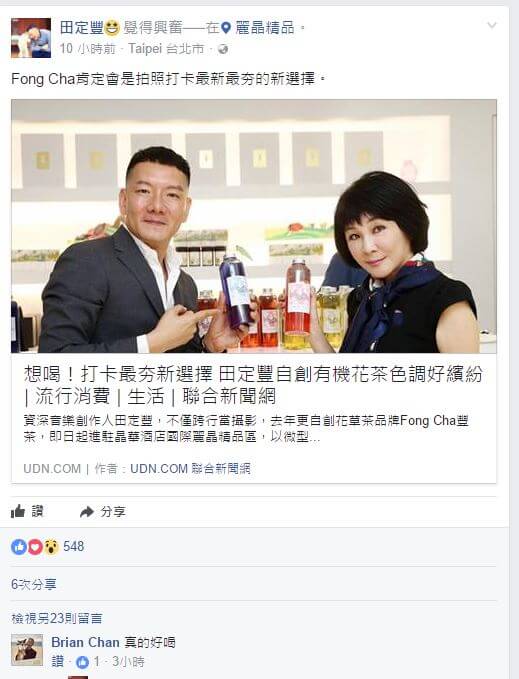The image size is (519, 679).
Task: Toggle the thumbs-up 讚 button on the post
Action: (x=27, y=511)
